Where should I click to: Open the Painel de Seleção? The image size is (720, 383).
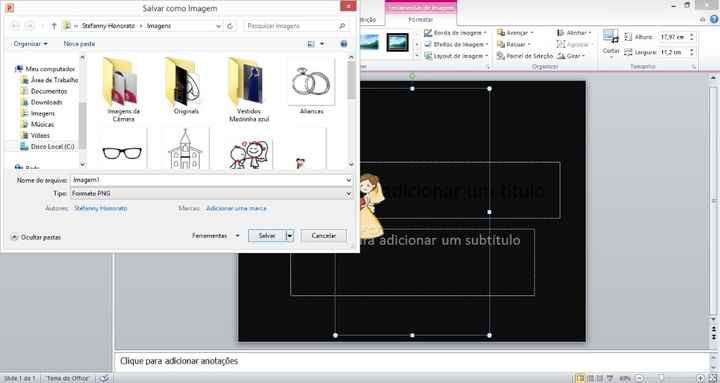coord(525,56)
